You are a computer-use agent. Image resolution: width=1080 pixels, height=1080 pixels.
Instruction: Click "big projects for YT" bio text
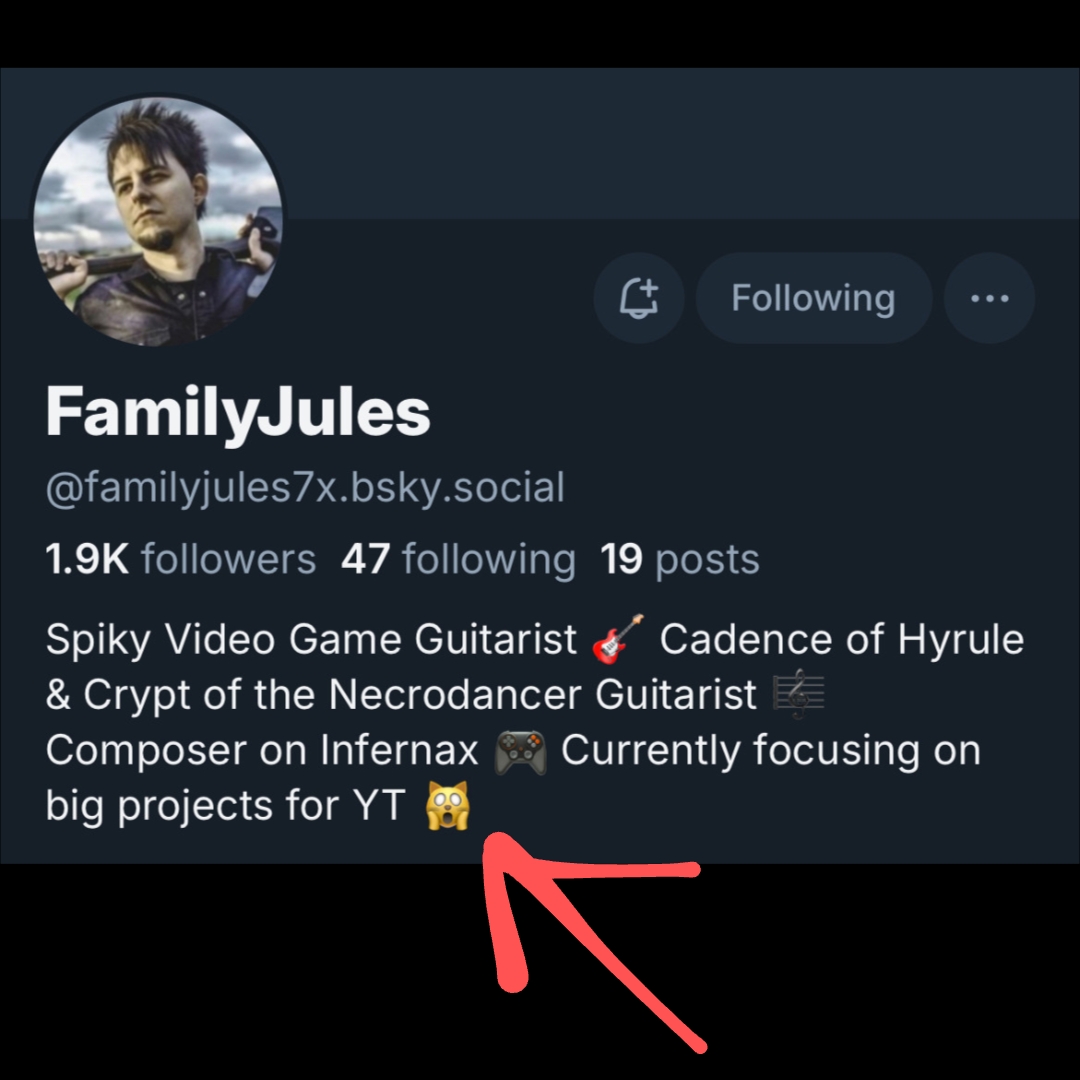[x=224, y=807]
